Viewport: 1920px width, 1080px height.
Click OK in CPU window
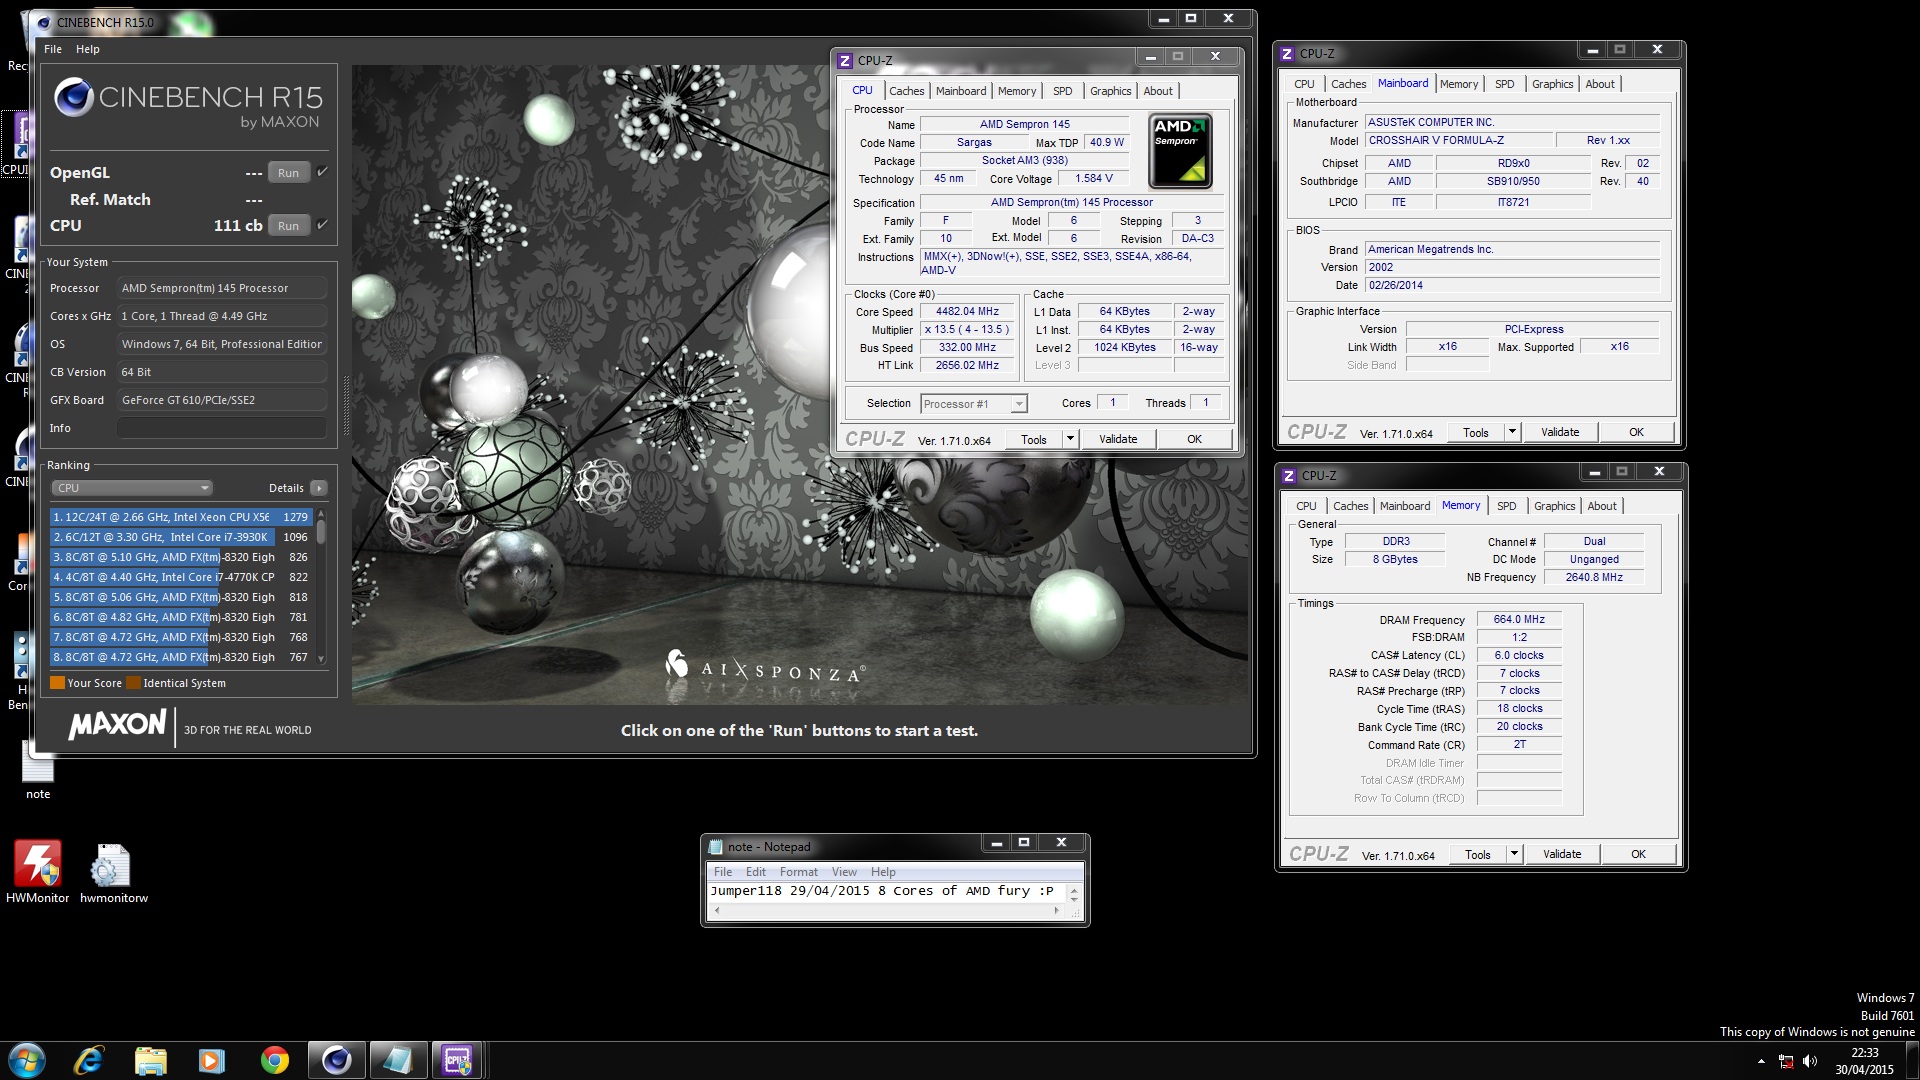pos(1194,439)
